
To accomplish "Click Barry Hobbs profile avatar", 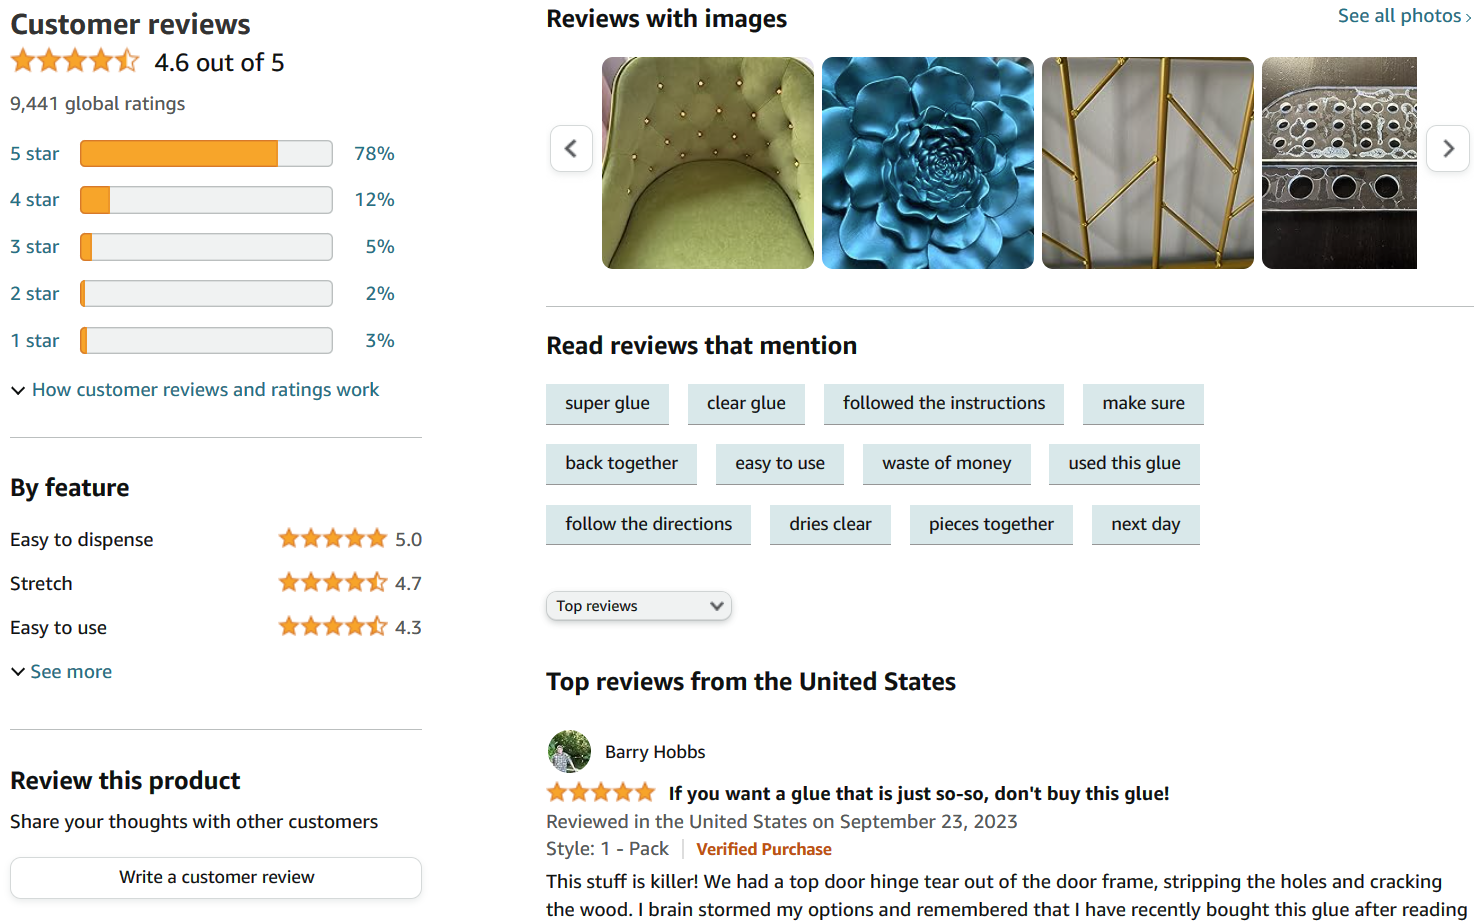I will tap(569, 752).
